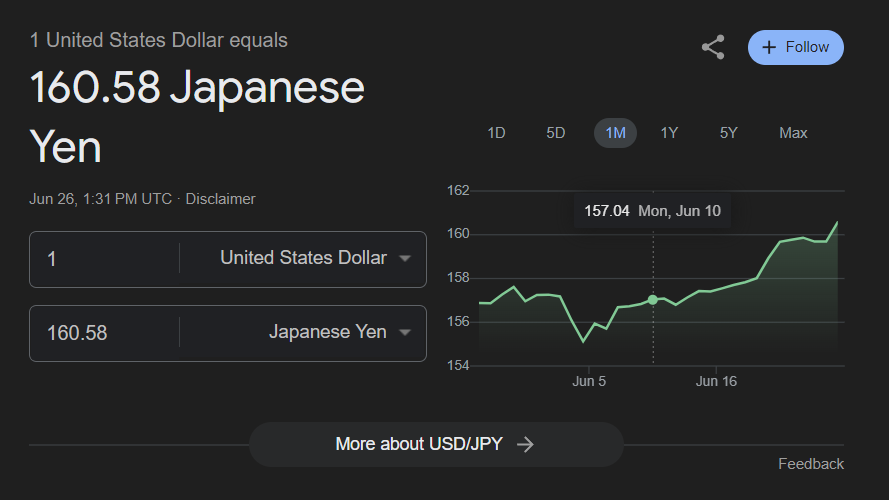
Task: Click the yen amount field showing 160.58
Action: click(x=105, y=333)
